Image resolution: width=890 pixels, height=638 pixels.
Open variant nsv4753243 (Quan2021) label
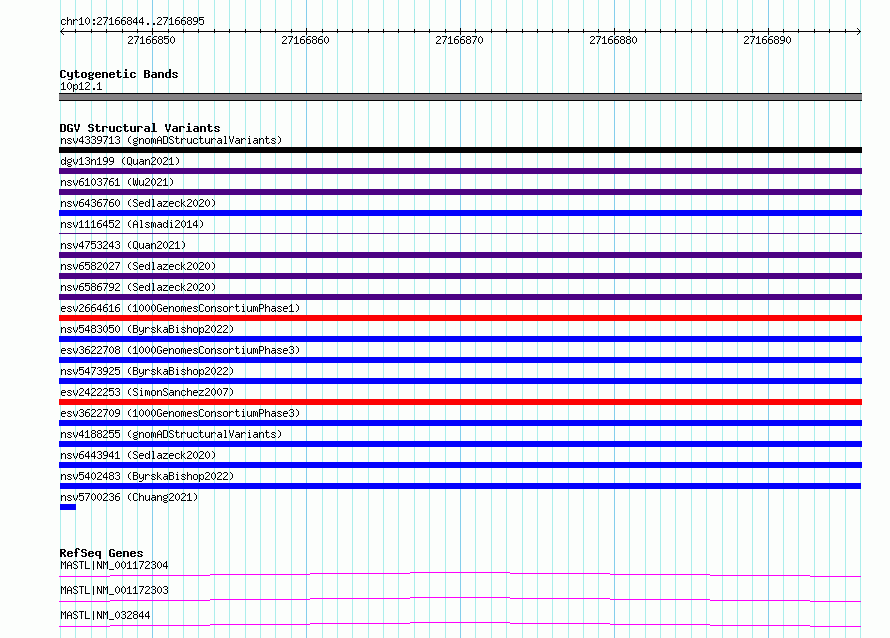pyautogui.click(x=123, y=245)
